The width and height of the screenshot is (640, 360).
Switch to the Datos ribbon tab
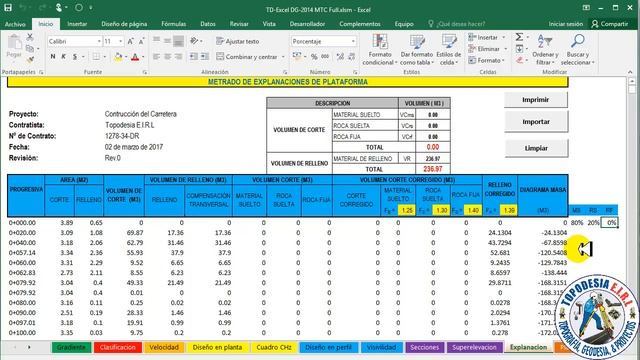click(208, 24)
